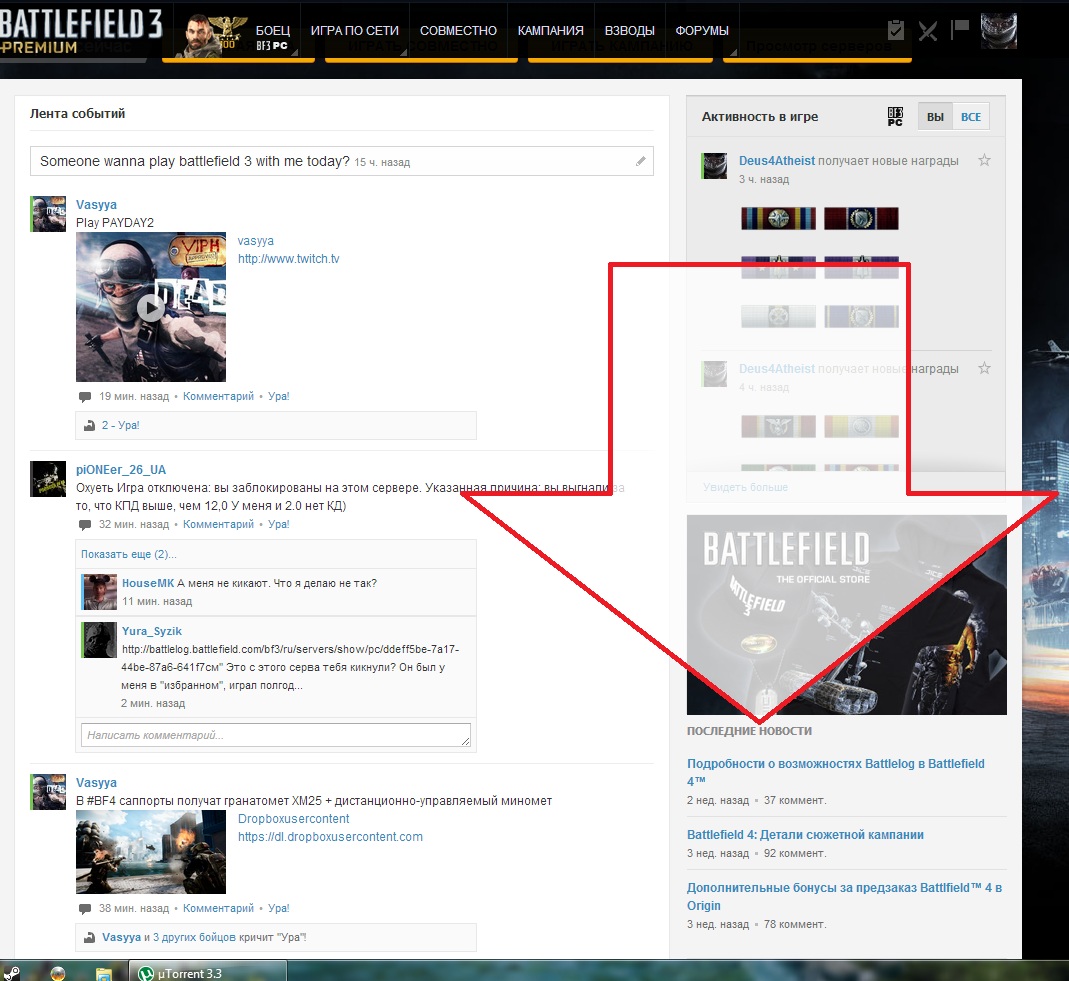Open HouseMK profile name link
Viewport: 1069px width, 981px height.
tap(148, 583)
